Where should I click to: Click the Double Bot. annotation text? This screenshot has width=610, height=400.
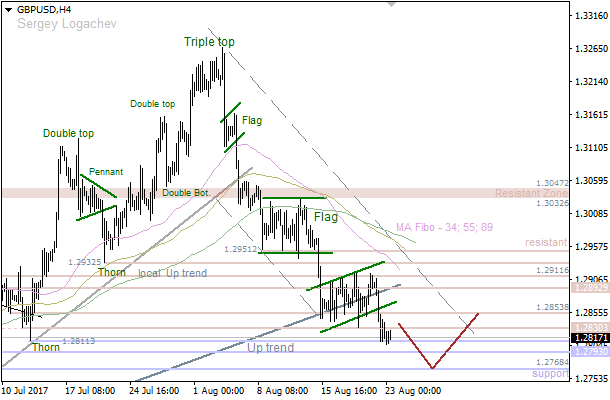pyautogui.click(x=186, y=193)
